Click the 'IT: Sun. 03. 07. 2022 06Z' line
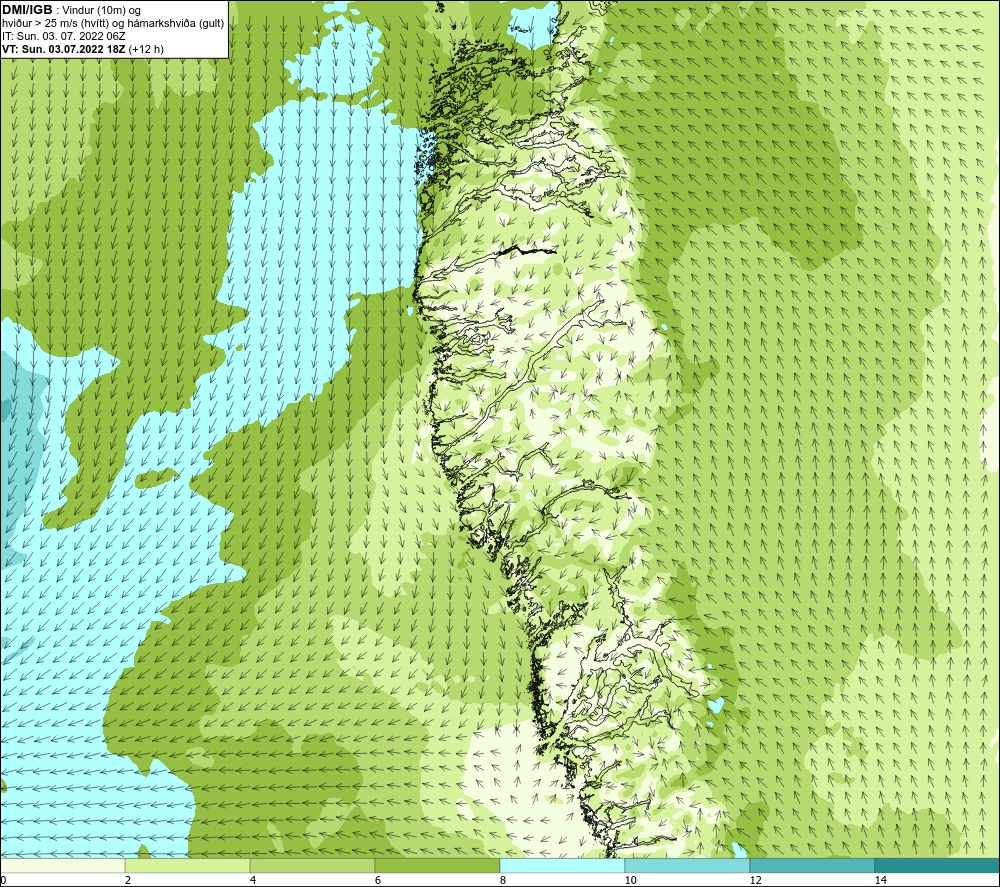Image resolution: width=1000 pixels, height=887 pixels. [64, 36]
